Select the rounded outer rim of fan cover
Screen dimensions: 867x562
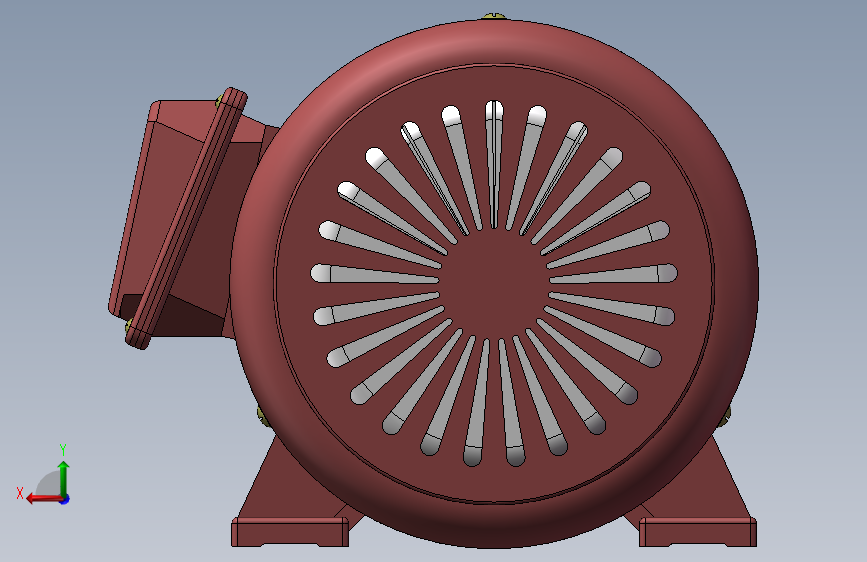point(494,40)
